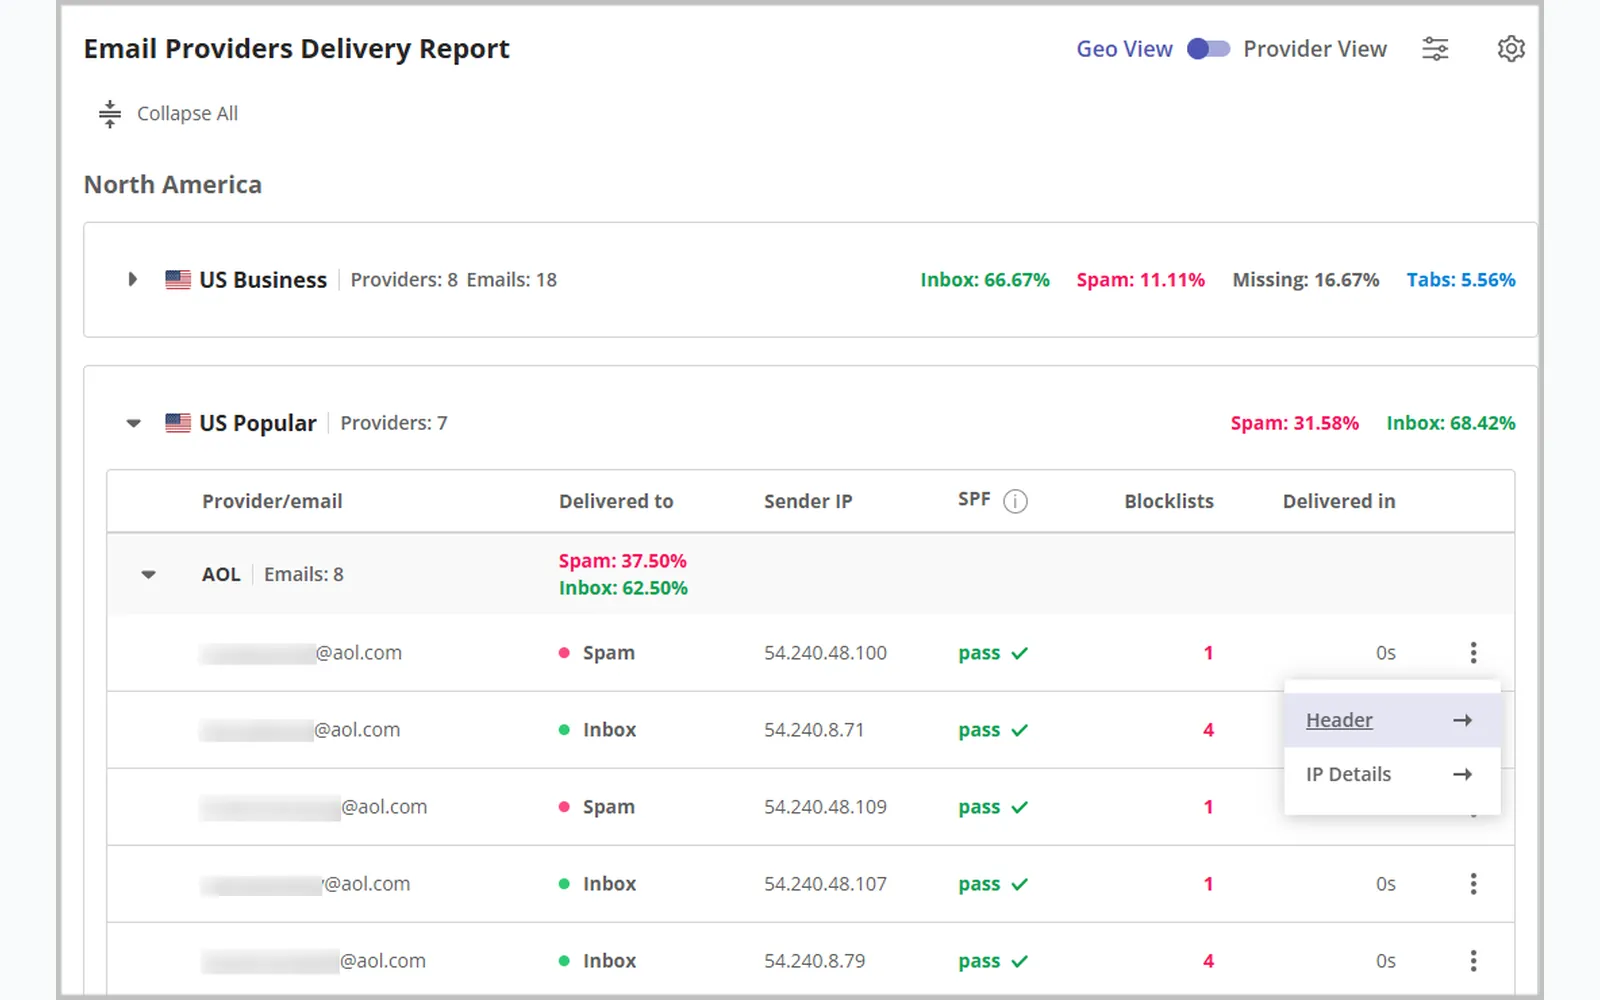The width and height of the screenshot is (1600, 1000).
Task: Click Spam status for 54.240.48.109 row
Action: 597,807
